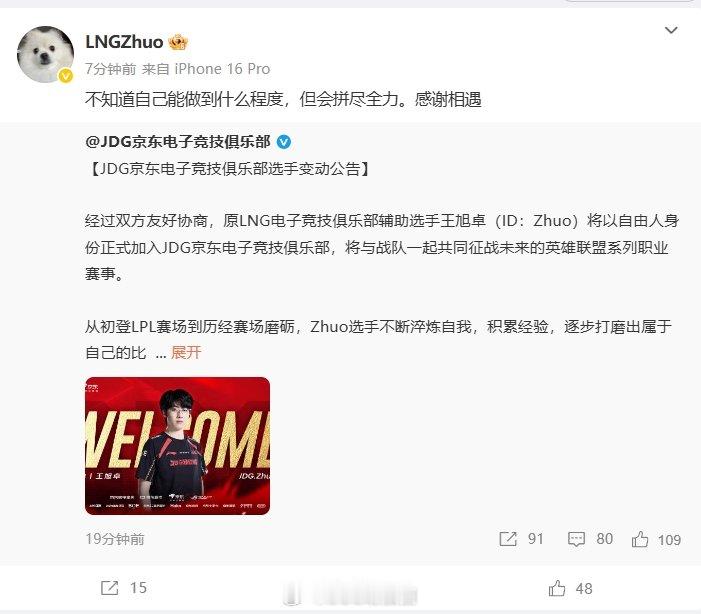Viewport: 701px width, 614px height.
Task: Click the blue verified badge beside JDG
Action: coord(284,142)
